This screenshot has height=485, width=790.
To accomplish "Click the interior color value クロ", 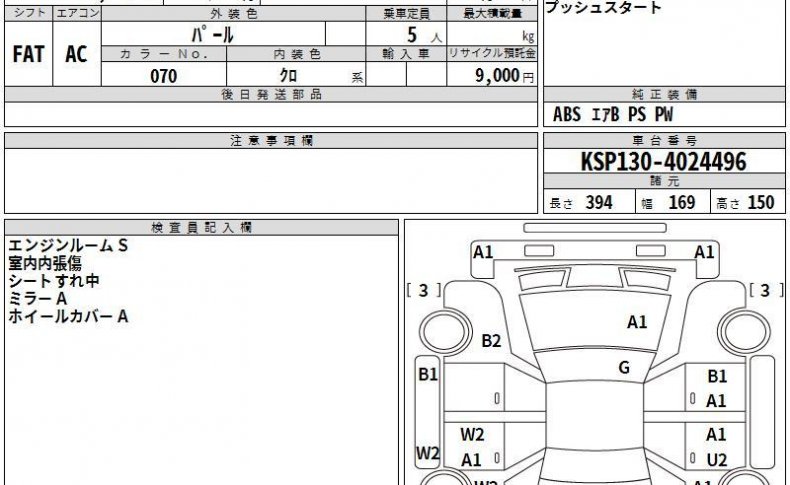I will click(x=288, y=76).
